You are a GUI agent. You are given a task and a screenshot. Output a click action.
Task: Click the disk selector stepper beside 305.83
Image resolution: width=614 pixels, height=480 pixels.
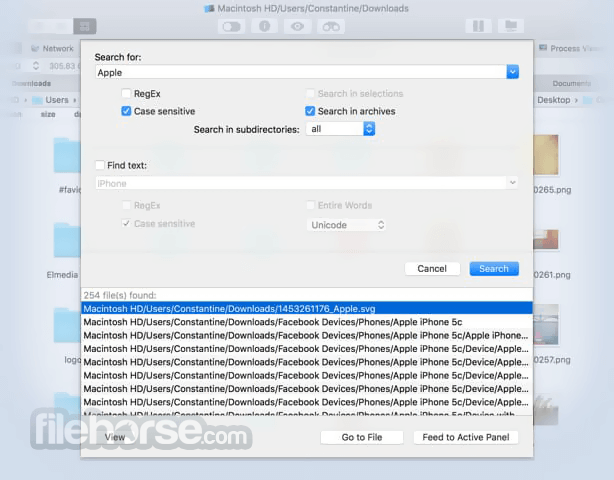pos(36,66)
